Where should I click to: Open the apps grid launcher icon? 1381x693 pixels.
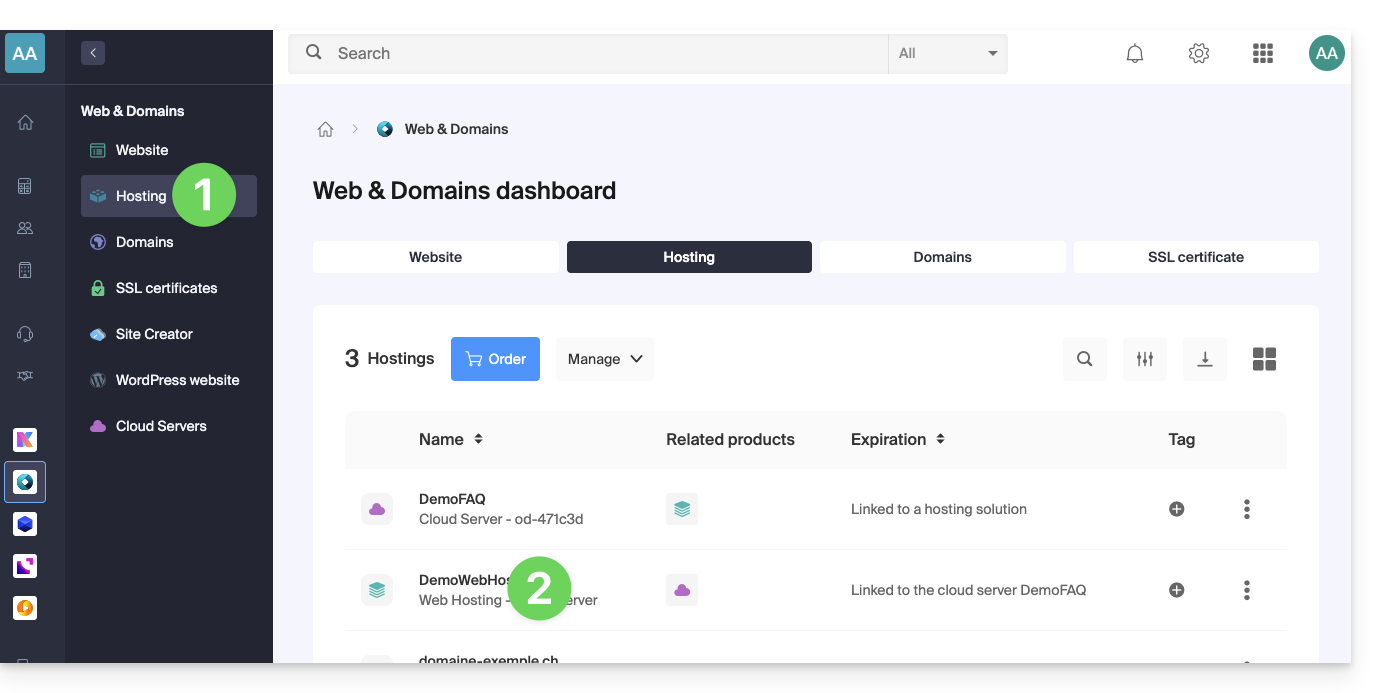click(1263, 54)
